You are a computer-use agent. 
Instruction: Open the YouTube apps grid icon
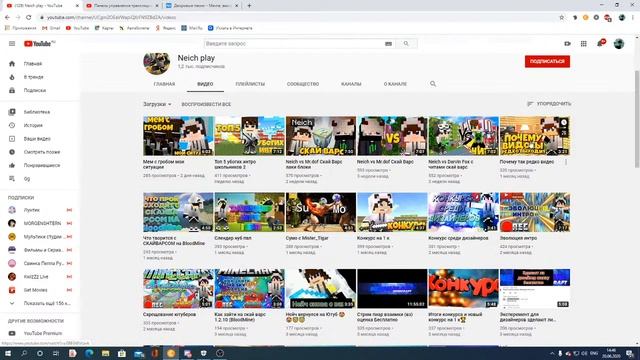pos(584,44)
